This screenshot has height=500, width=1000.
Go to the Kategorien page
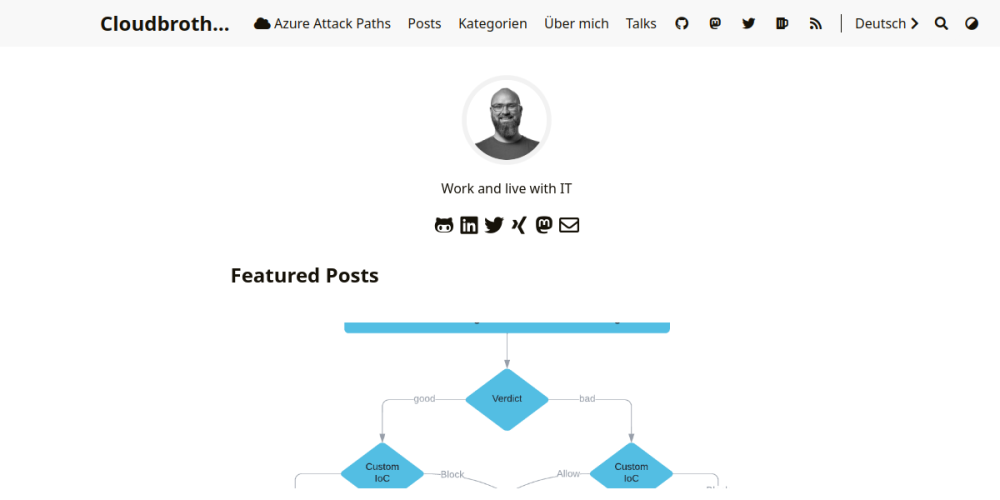pos(492,24)
